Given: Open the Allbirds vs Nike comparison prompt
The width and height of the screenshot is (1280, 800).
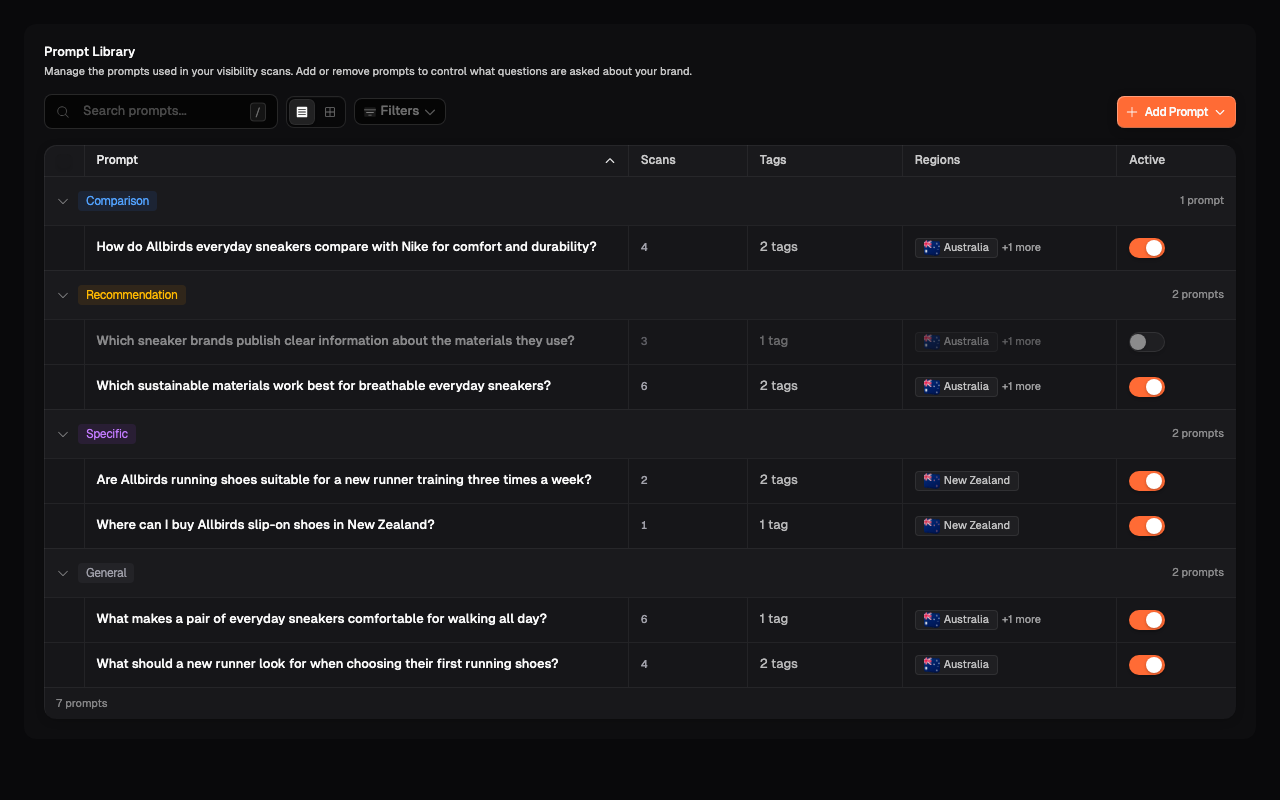Looking at the screenshot, I should click(346, 247).
